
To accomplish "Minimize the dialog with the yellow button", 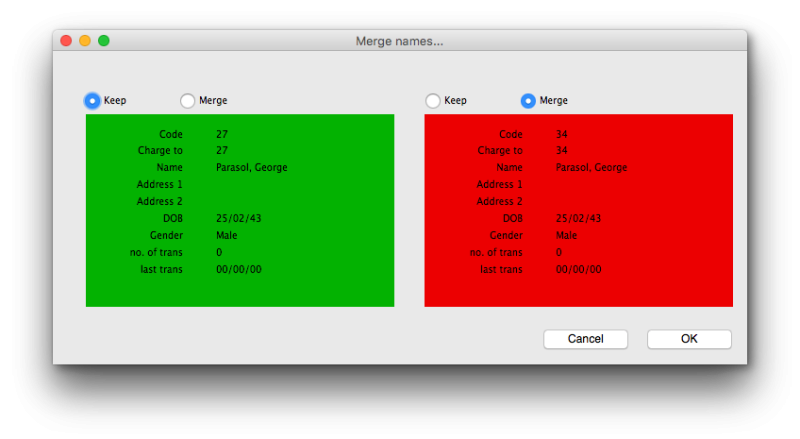I will click(85, 41).
